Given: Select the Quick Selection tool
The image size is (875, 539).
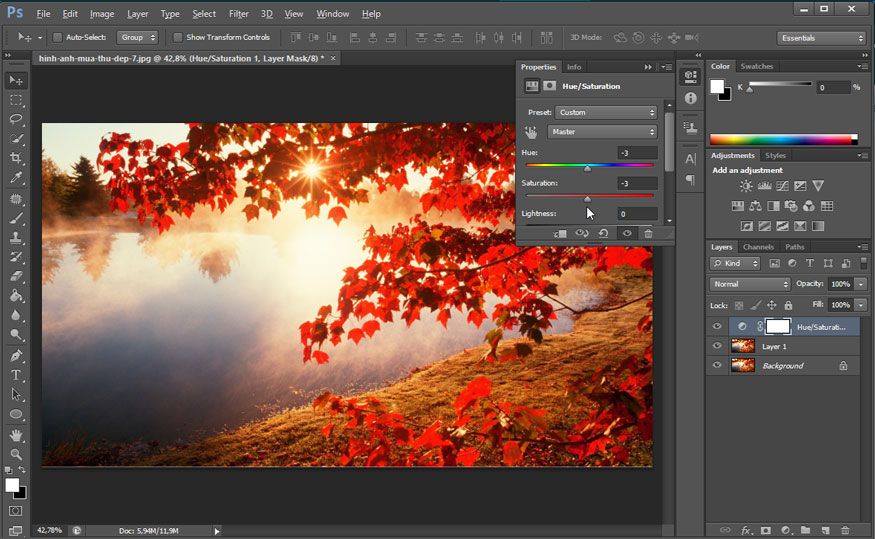Looking at the screenshot, I should (16, 138).
